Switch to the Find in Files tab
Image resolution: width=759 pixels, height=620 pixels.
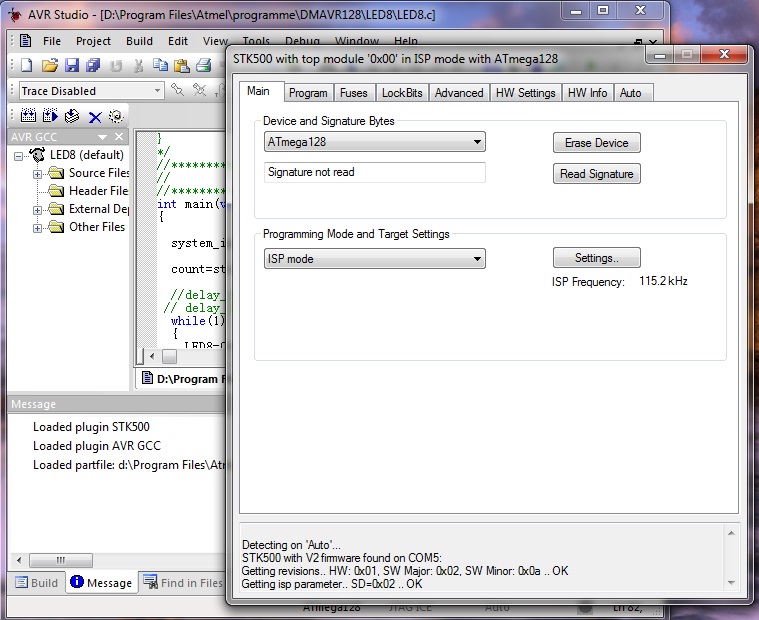pos(183,583)
